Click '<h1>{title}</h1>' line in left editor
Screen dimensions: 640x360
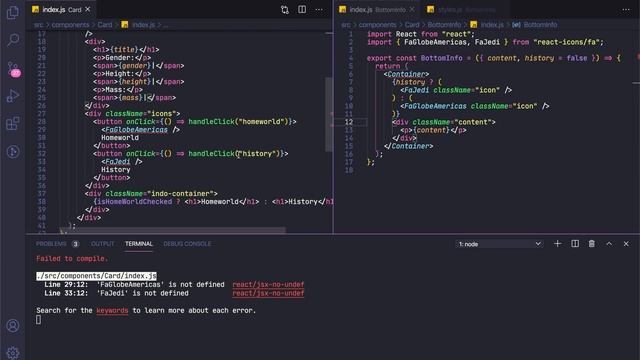click(x=126, y=50)
